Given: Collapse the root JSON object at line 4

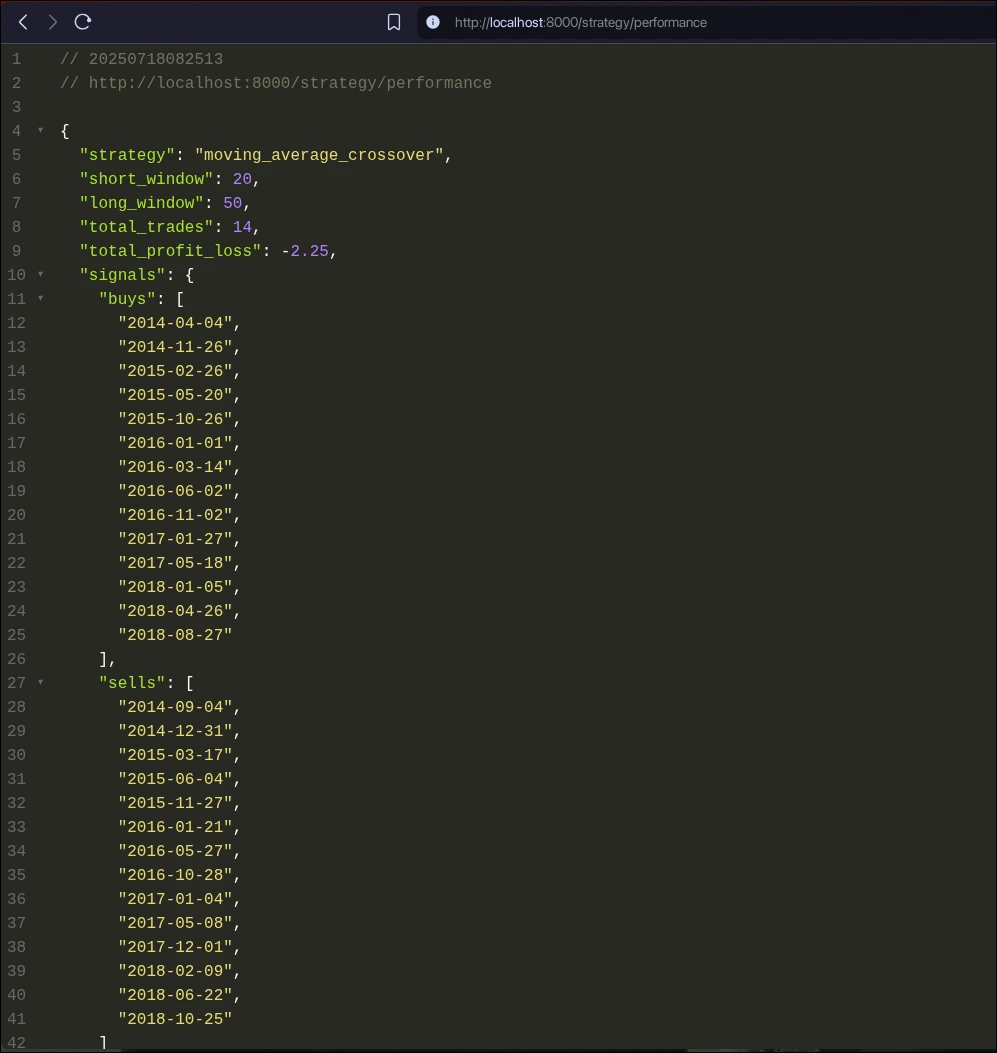Looking at the screenshot, I should [40, 130].
